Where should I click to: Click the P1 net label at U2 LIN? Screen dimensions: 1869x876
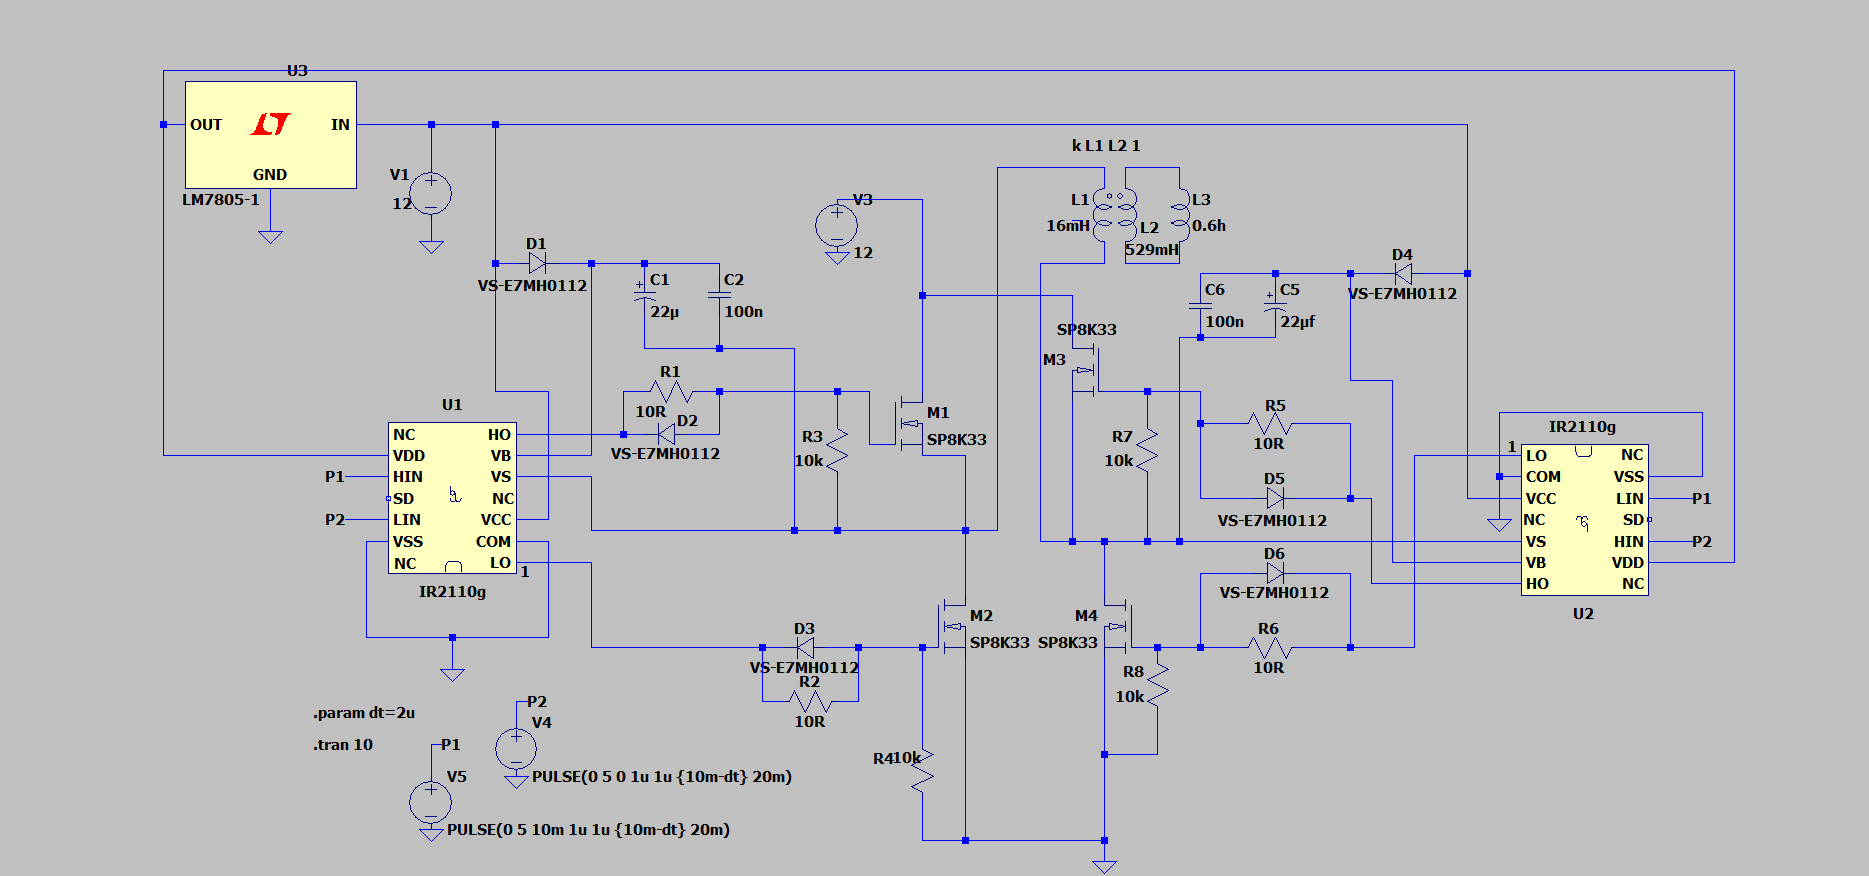click(x=1702, y=499)
